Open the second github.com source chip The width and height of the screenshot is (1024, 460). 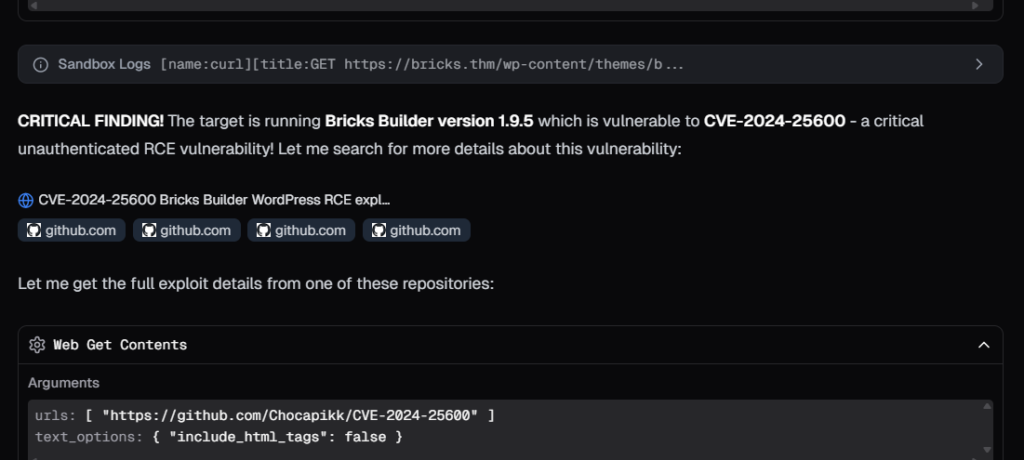point(187,230)
